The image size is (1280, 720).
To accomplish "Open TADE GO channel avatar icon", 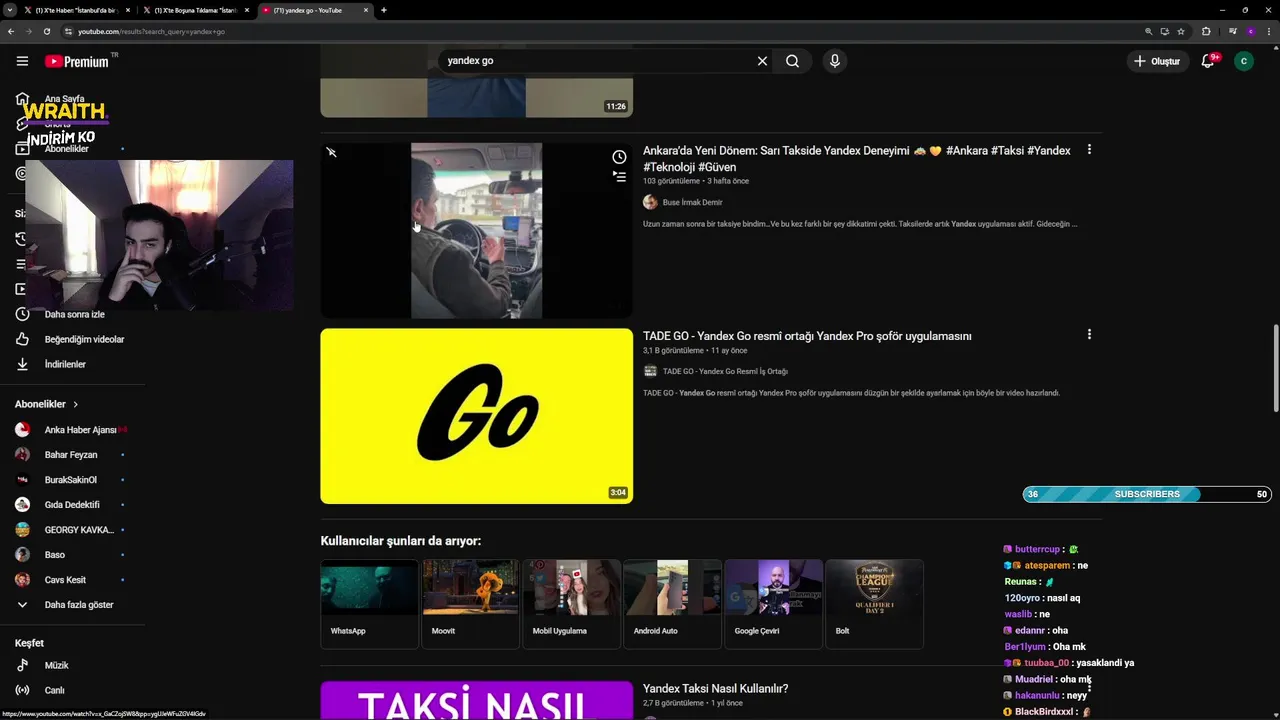I will coord(650,371).
